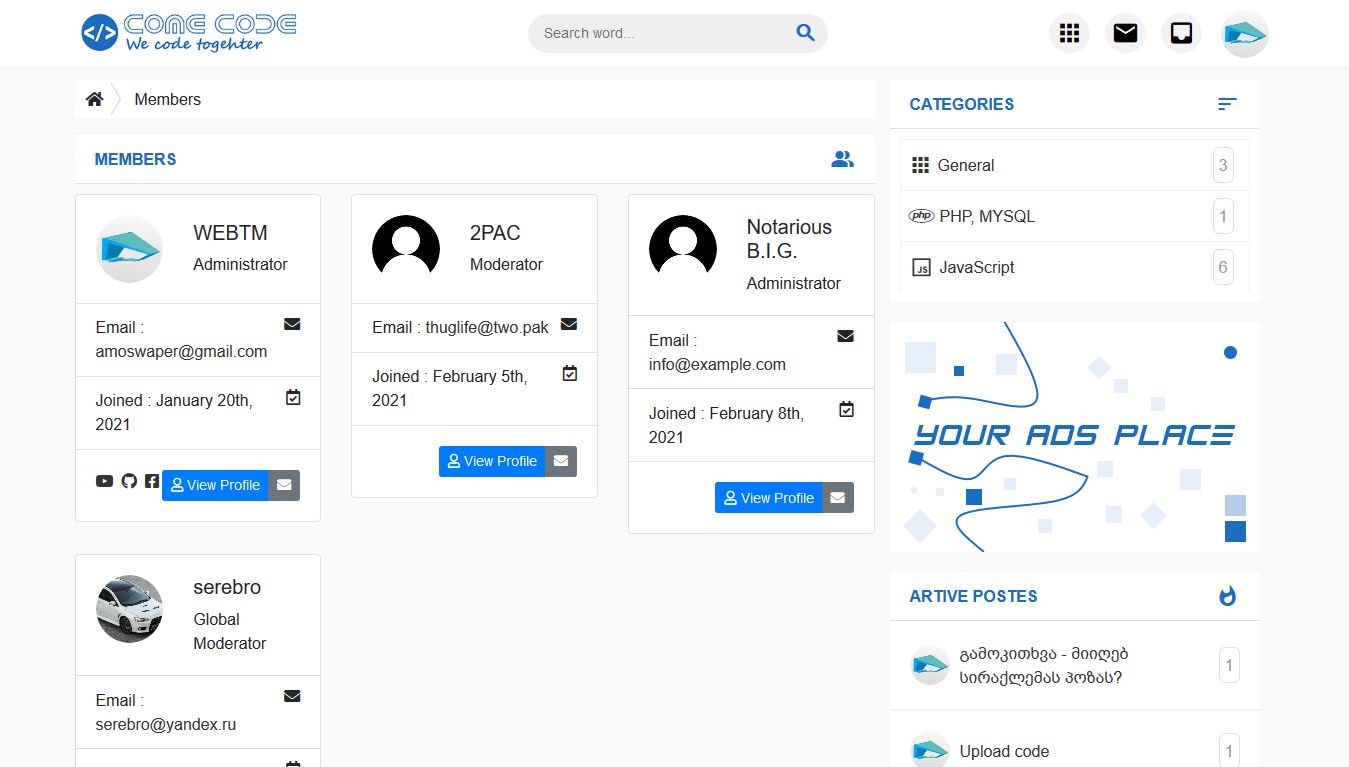
Task: Click serebro's car avatar
Action: (129, 609)
